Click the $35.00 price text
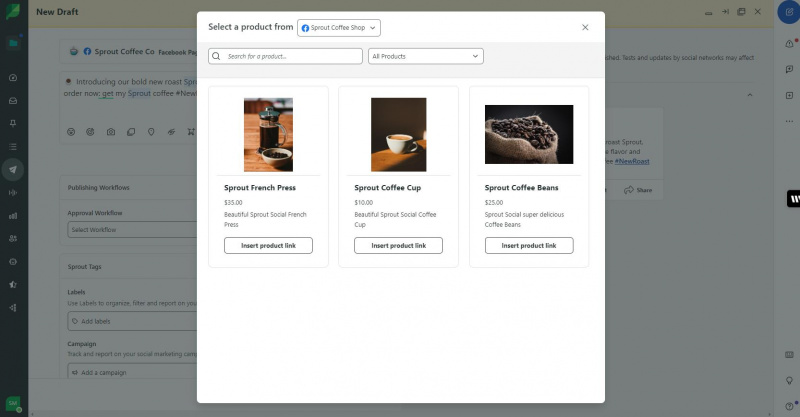The width and height of the screenshot is (800, 417). tap(233, 203)
